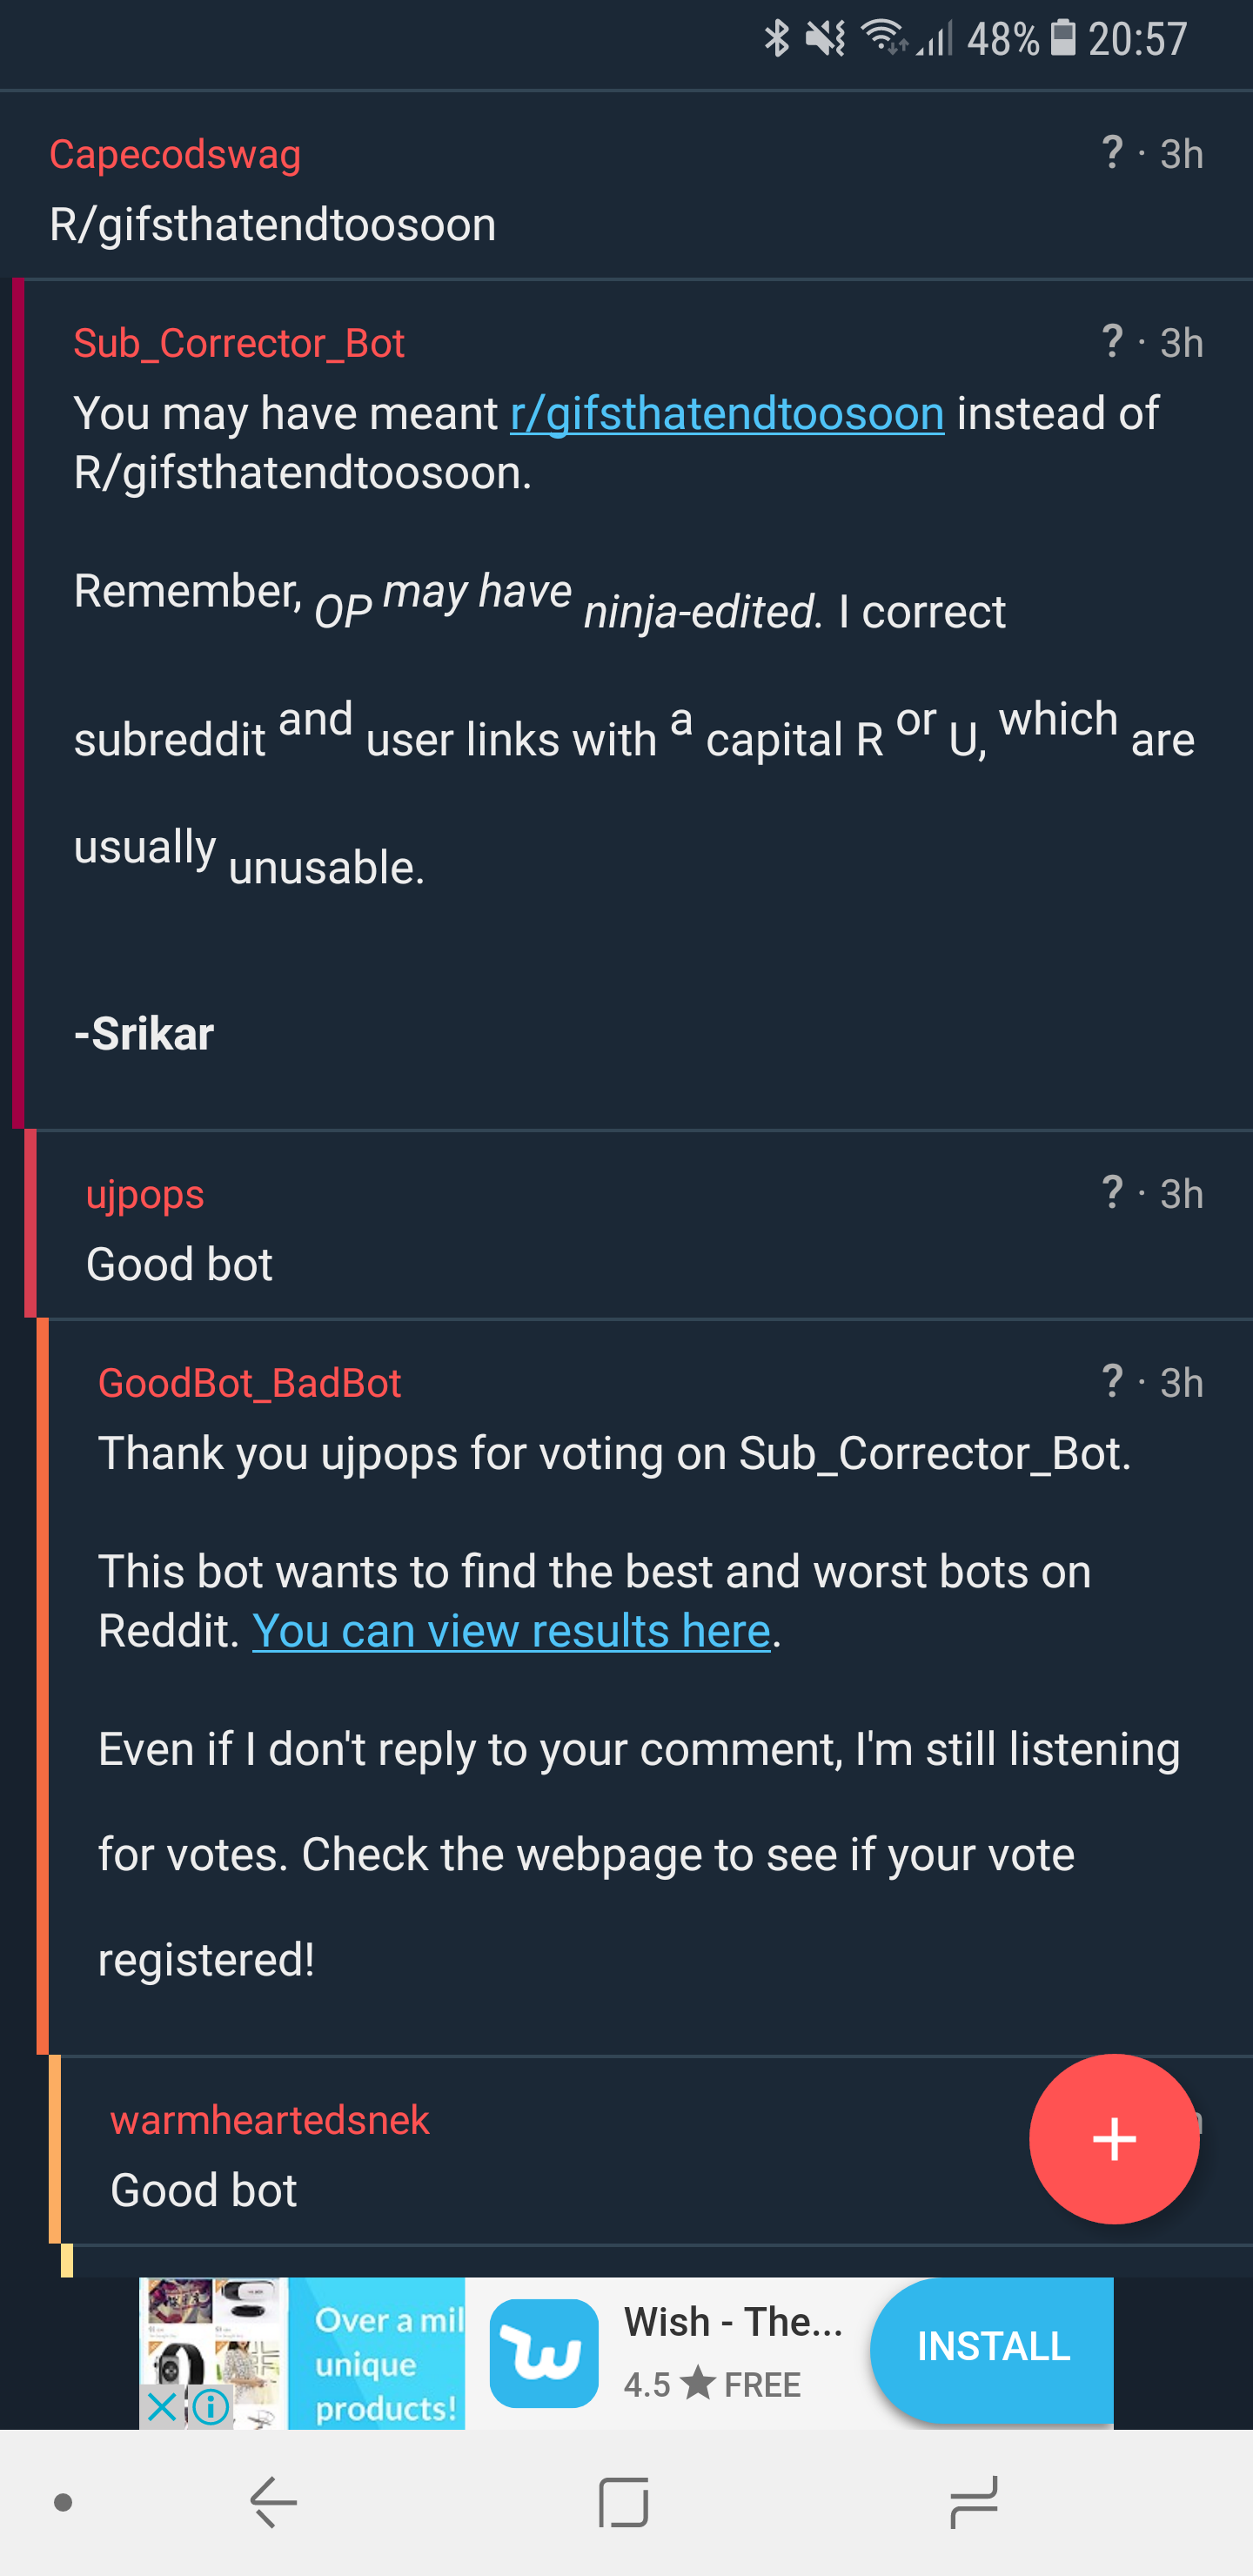Tap the Wish app icon in the ad
1253x2576 pixels.
(x=543, y=2353)
